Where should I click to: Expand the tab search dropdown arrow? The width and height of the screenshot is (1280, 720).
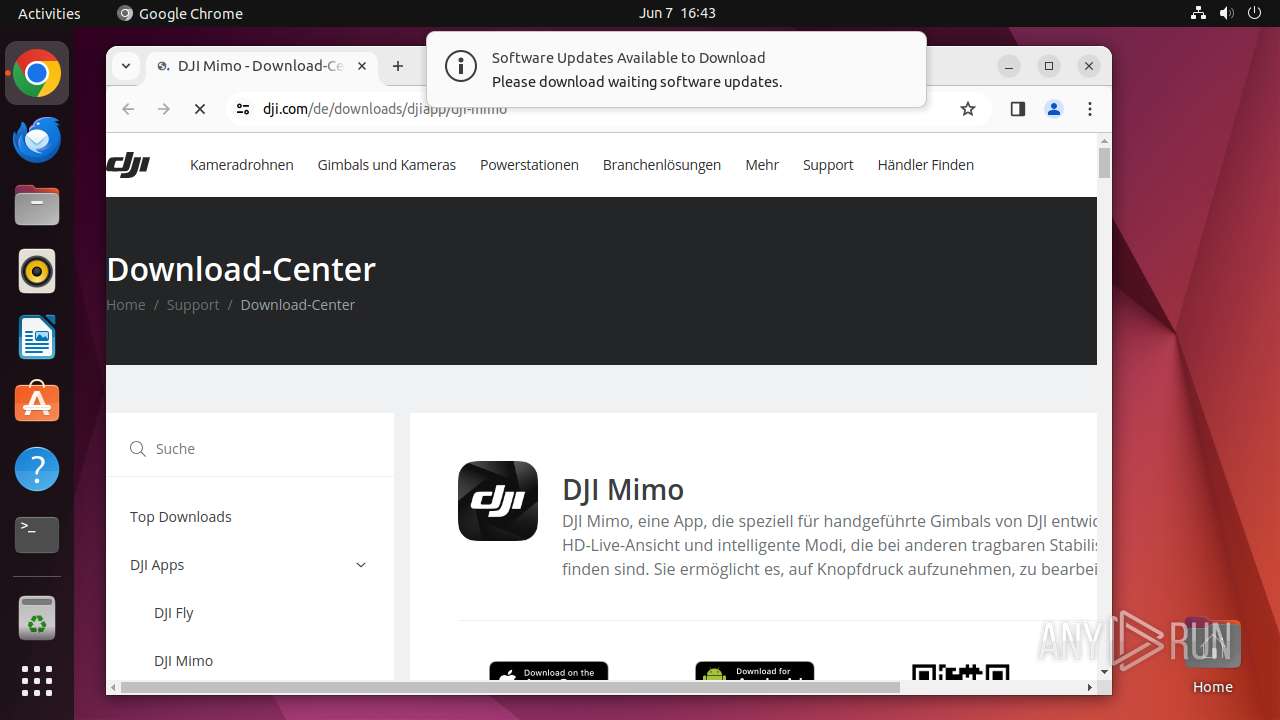click(126, 66)
